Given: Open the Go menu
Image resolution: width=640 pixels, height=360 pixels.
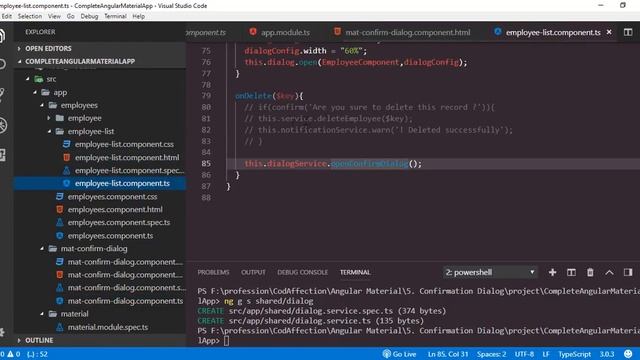Looking at the screenshot, I should (x=71, y=16).
